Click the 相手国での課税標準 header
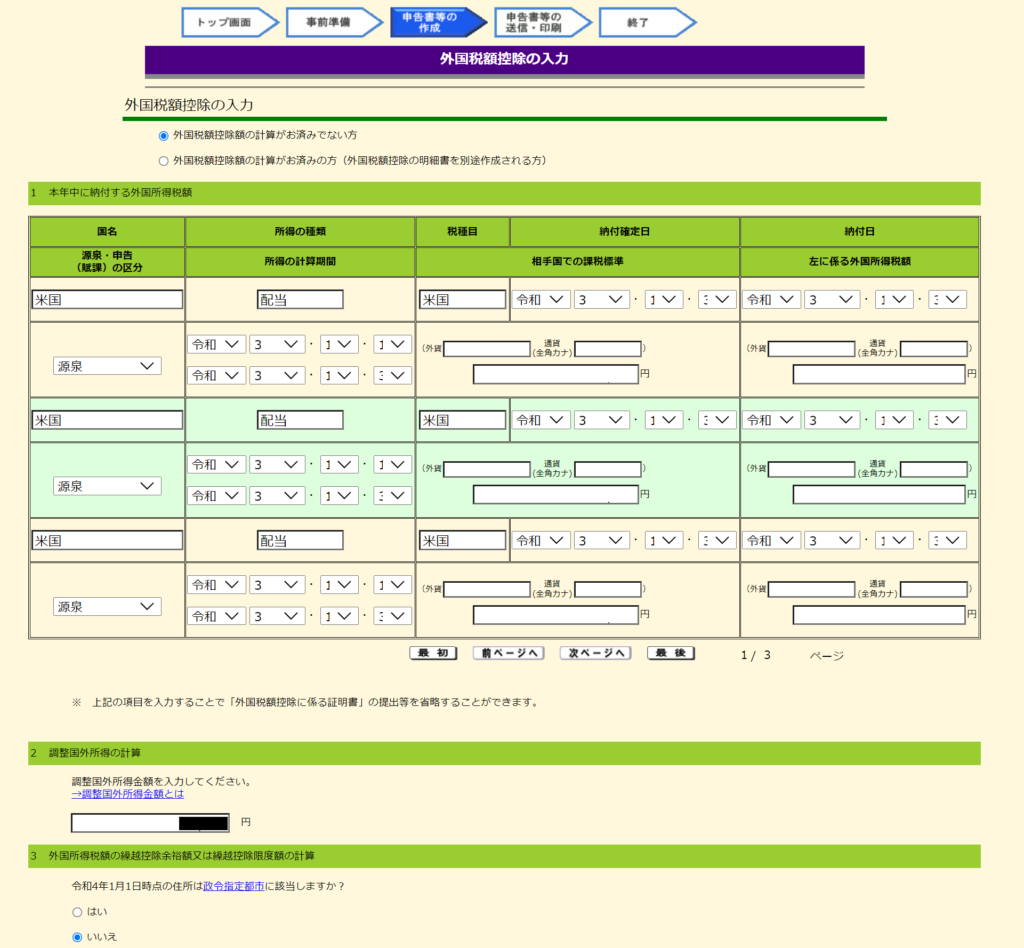The height and width of the screenshot is (948, 1024). 577,262
